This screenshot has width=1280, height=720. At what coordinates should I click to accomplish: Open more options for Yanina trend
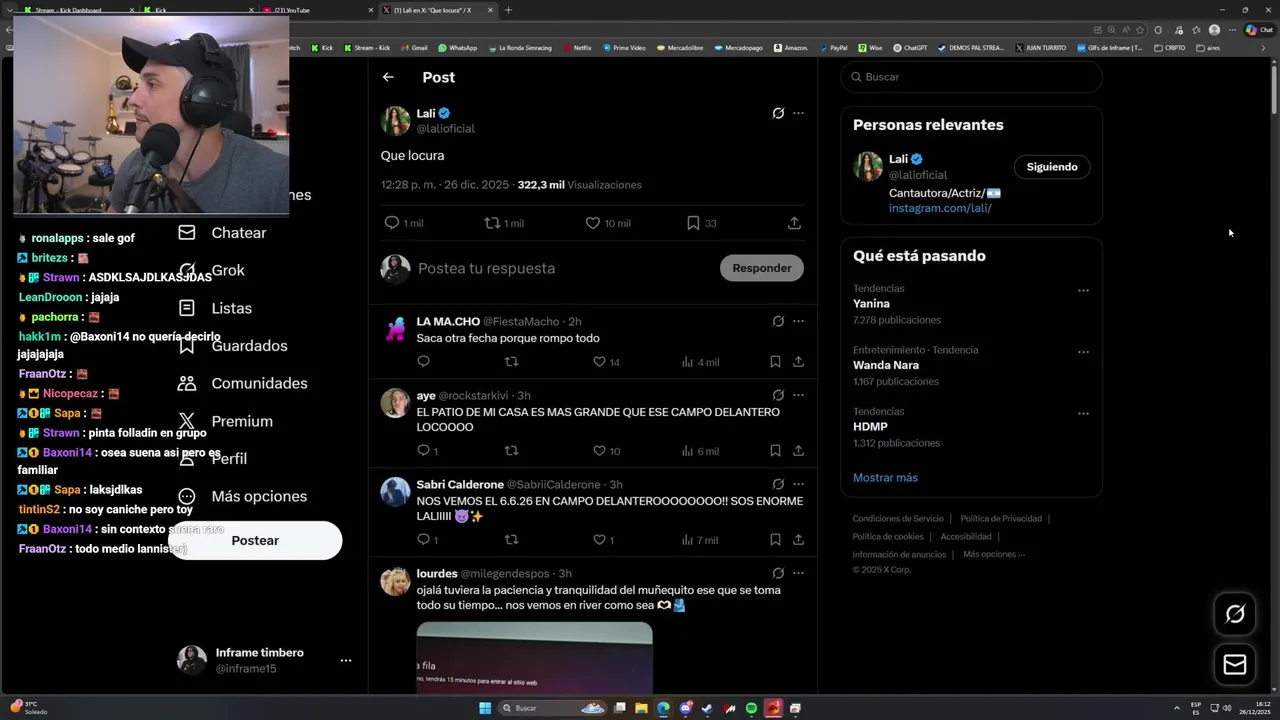[1083, 290]
